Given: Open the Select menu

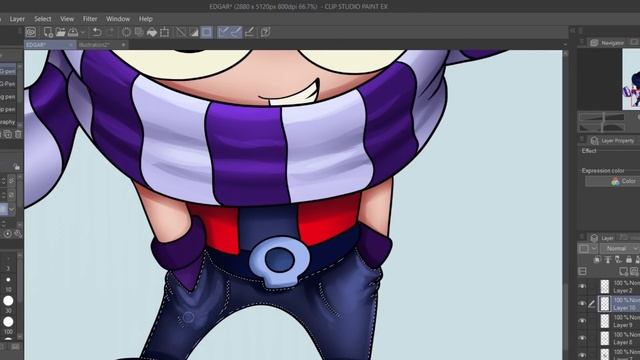Looking at the screenshot, I should click(x=43, y=19).
